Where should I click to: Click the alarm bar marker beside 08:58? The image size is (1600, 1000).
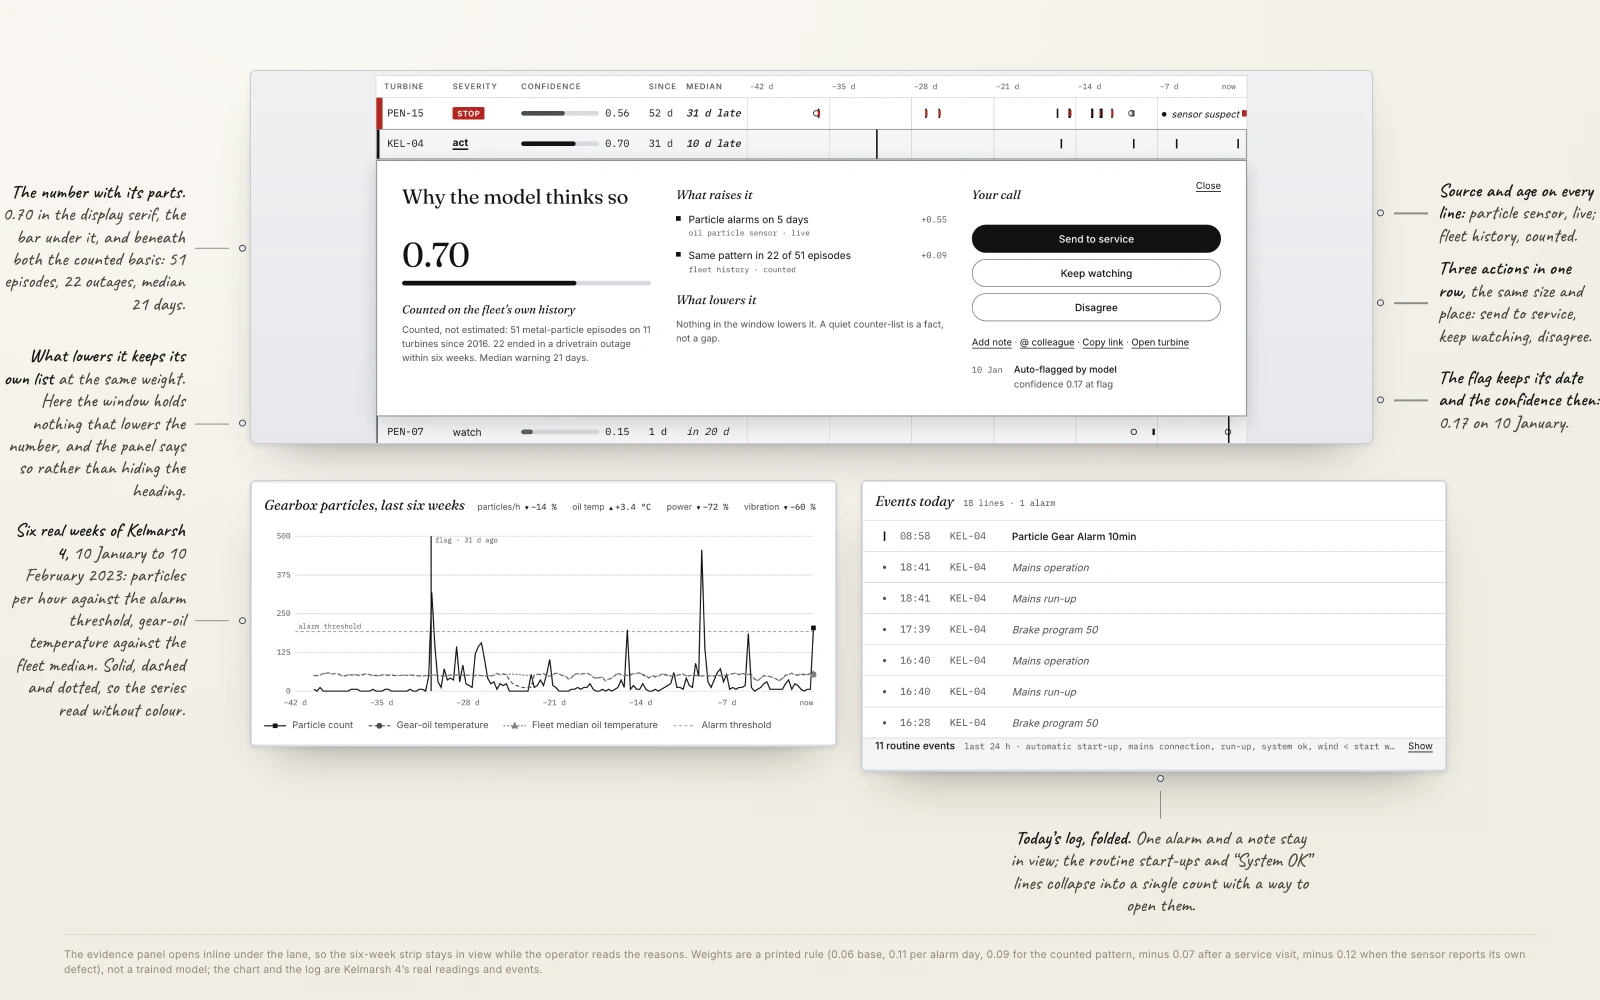click(884, 537)
